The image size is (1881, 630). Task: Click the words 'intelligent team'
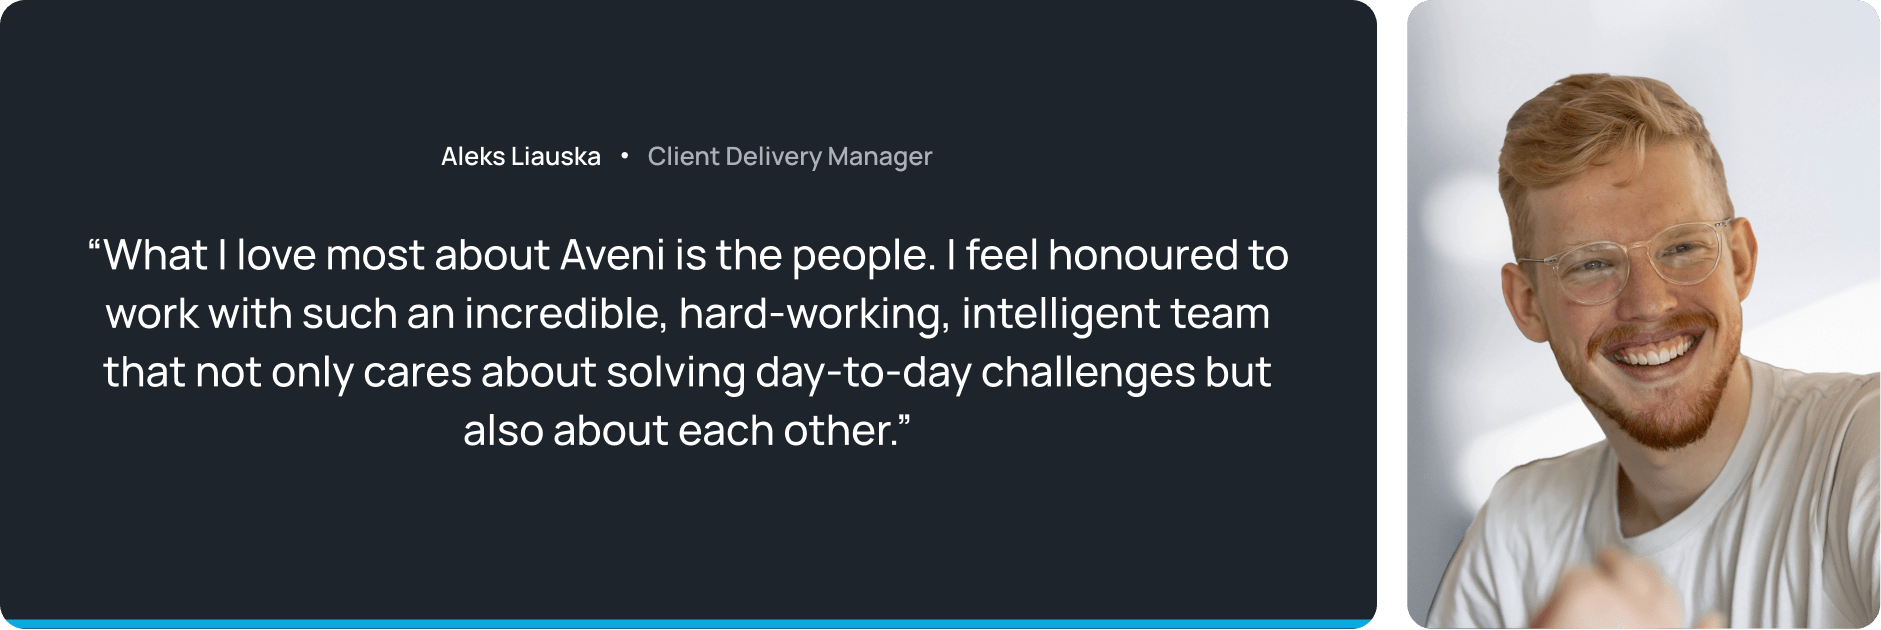(x=1116, y=315)
